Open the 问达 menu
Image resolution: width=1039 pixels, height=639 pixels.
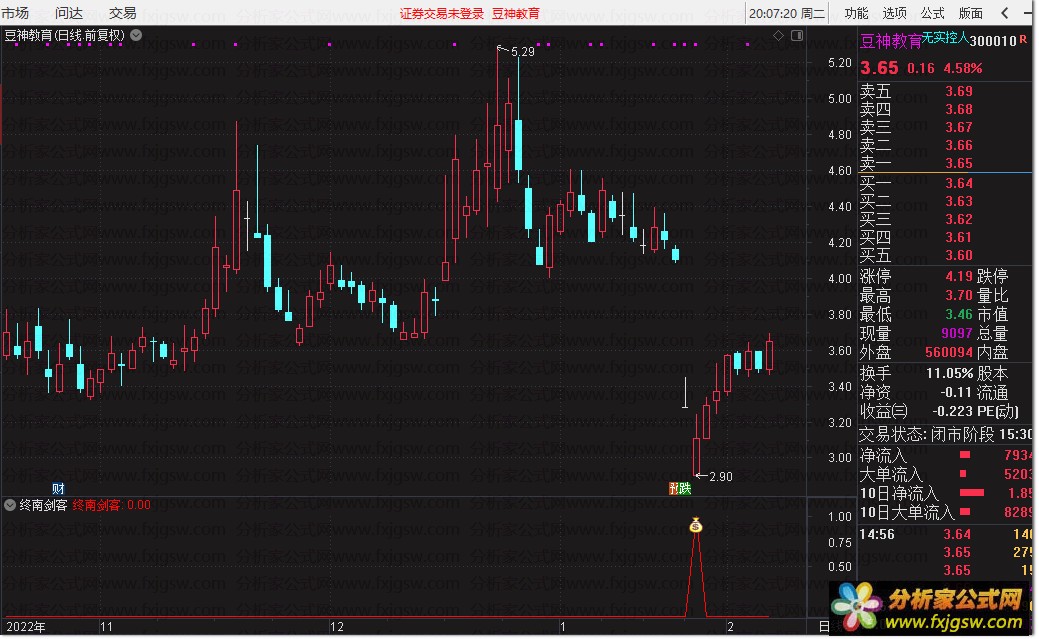[69, 13]
